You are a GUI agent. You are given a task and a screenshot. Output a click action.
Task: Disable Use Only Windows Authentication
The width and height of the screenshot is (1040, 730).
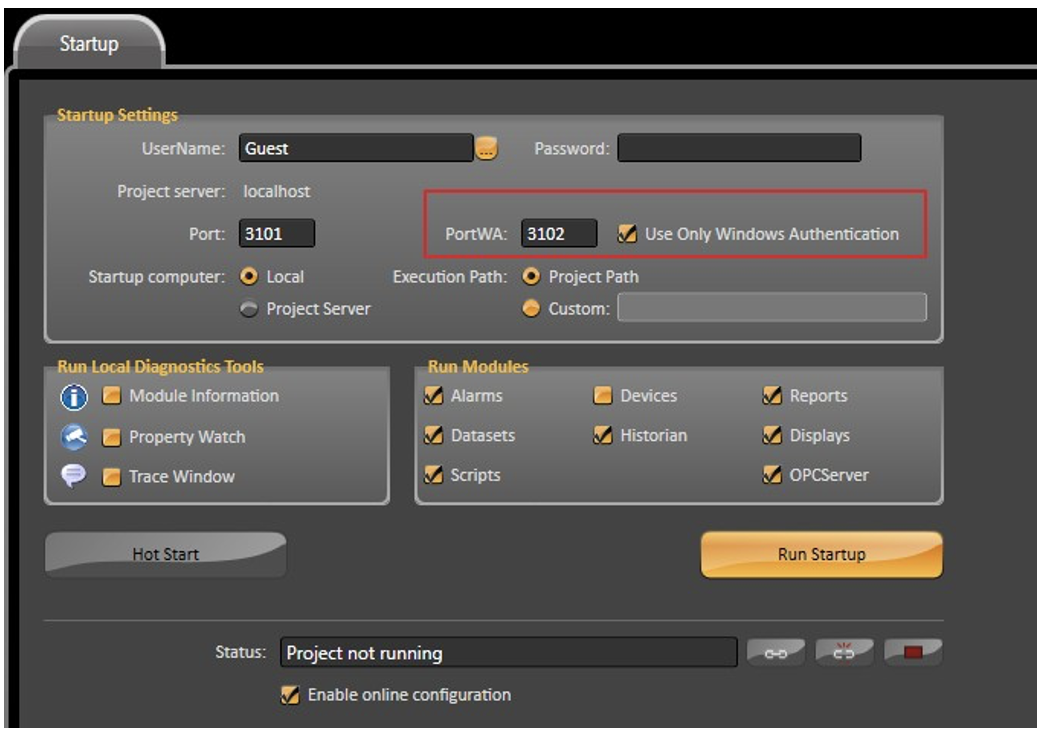point(627,234)
